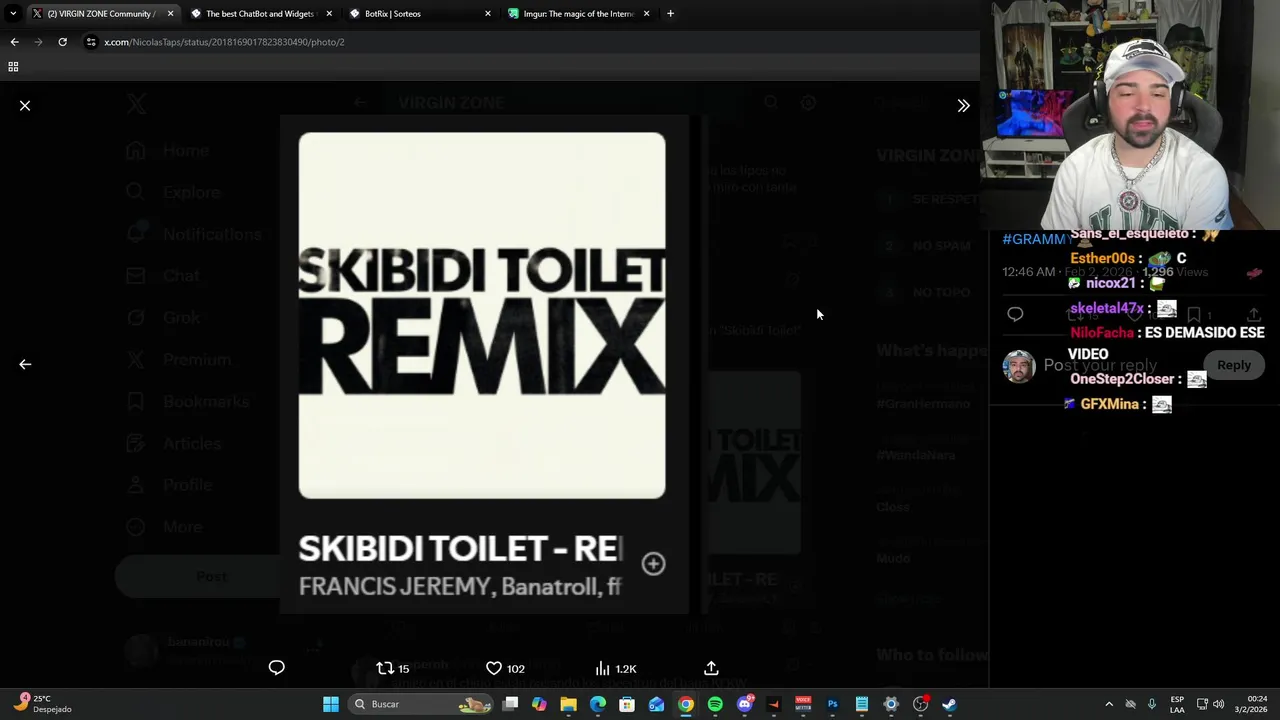Open Discord from the taskbar
Screen dimensions: 1280x720
(x=744, y=704)
